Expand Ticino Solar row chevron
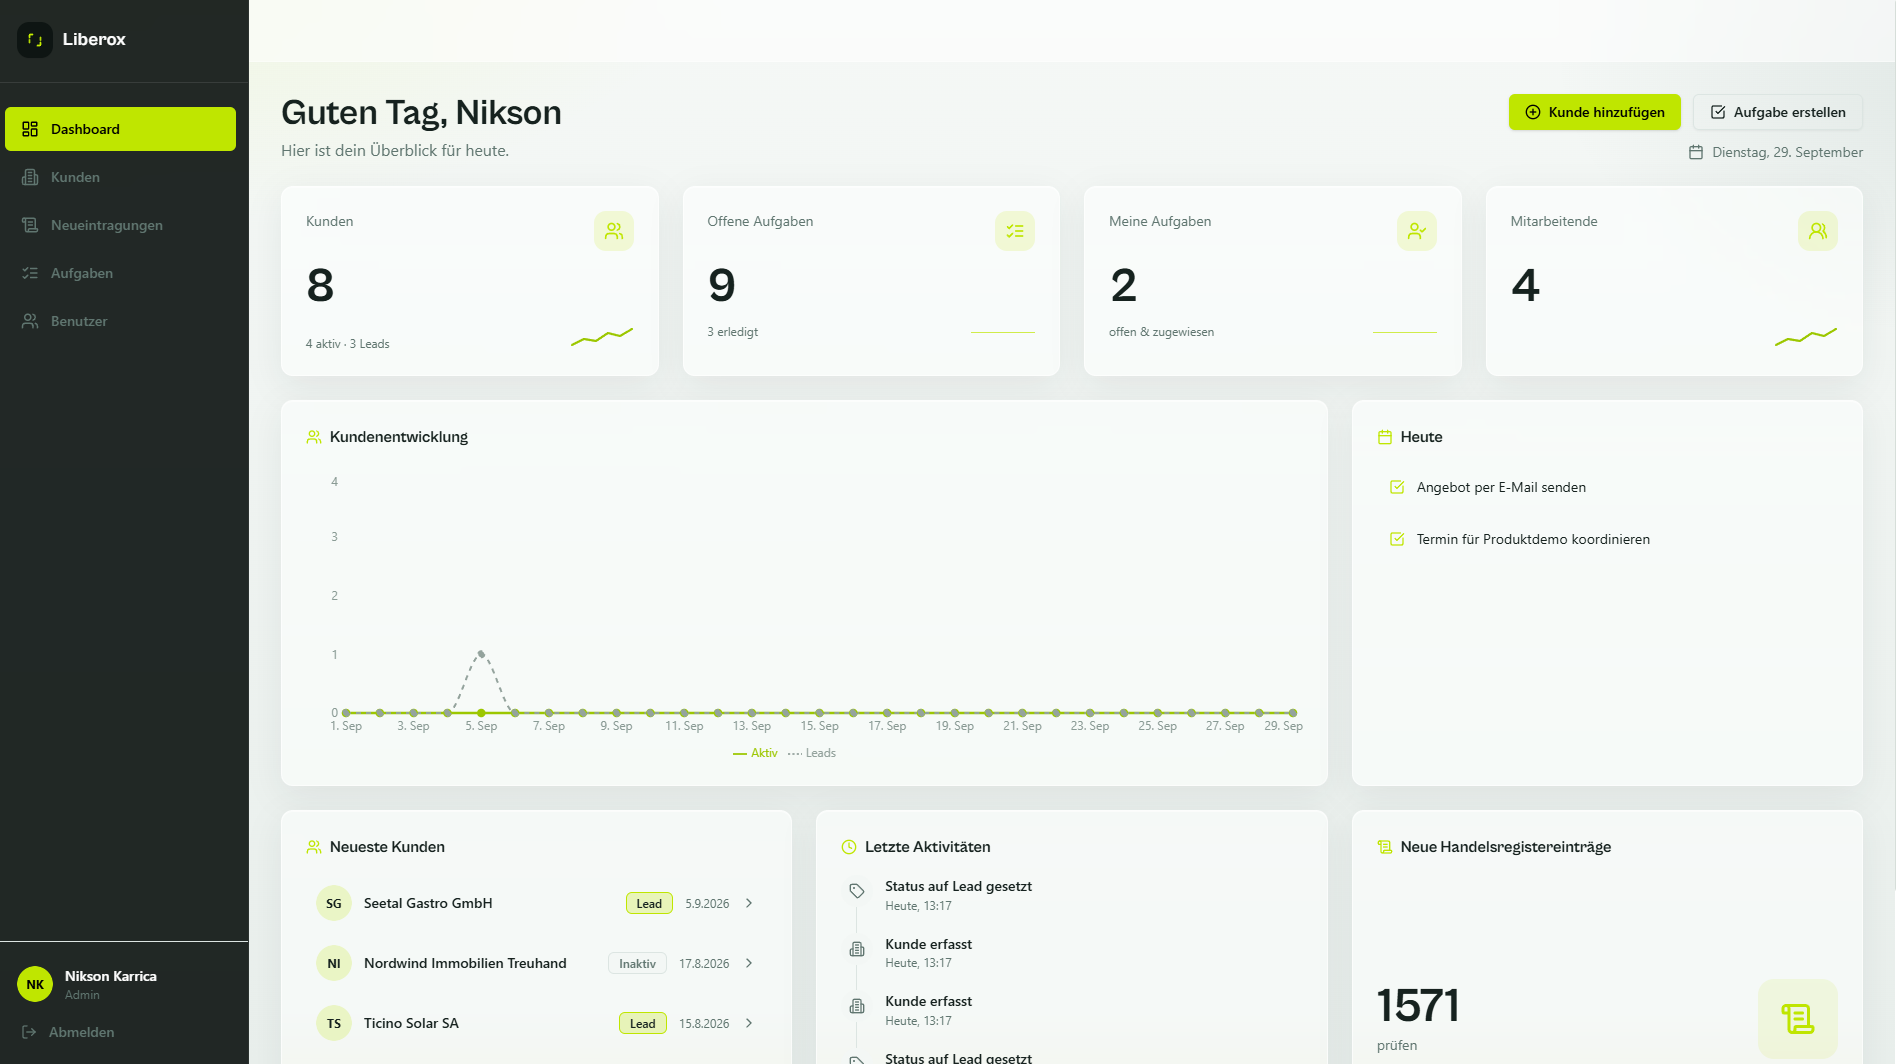1896x1064 pixels. (749, 1023)
